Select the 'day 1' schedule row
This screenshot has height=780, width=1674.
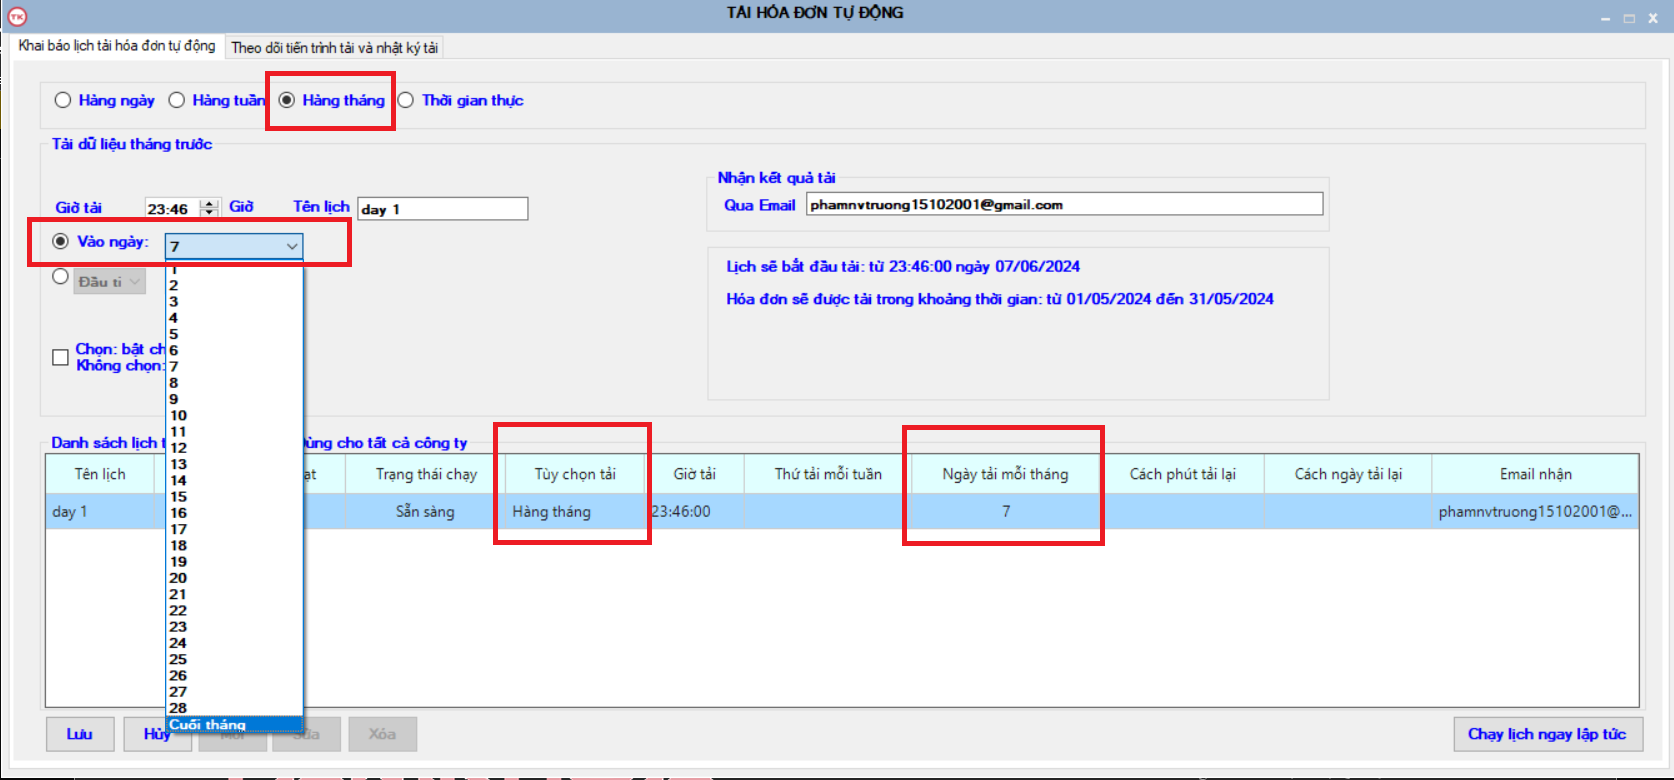click(x=100, y=511)
